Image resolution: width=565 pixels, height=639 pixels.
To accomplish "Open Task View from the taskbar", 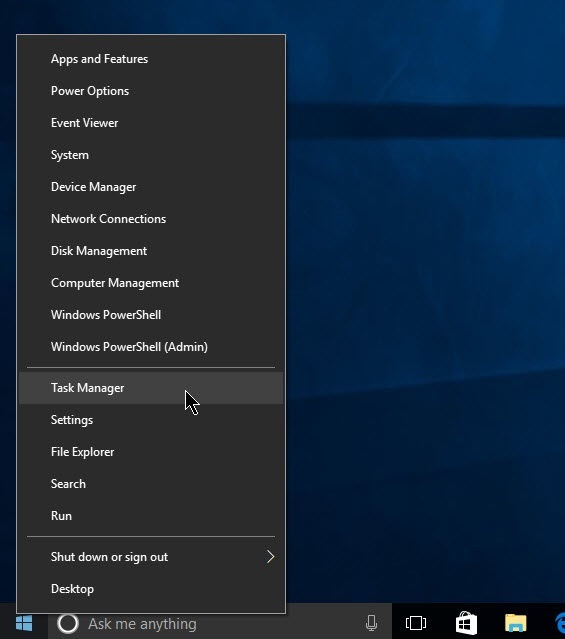I will point(416,624).
